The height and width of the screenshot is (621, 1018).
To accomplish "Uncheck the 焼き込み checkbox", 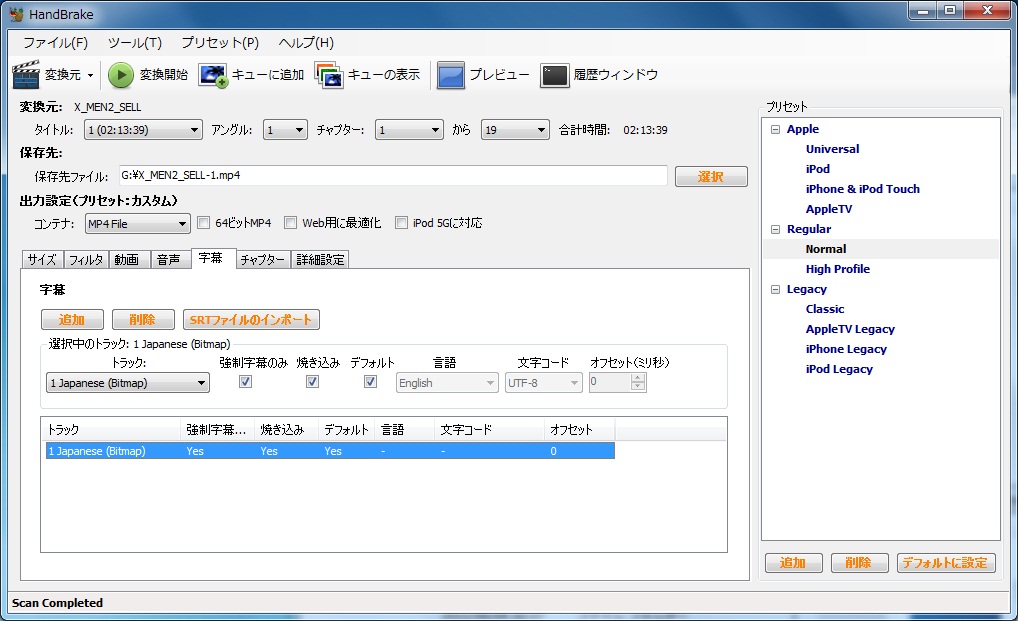I will tap(312, 382).
